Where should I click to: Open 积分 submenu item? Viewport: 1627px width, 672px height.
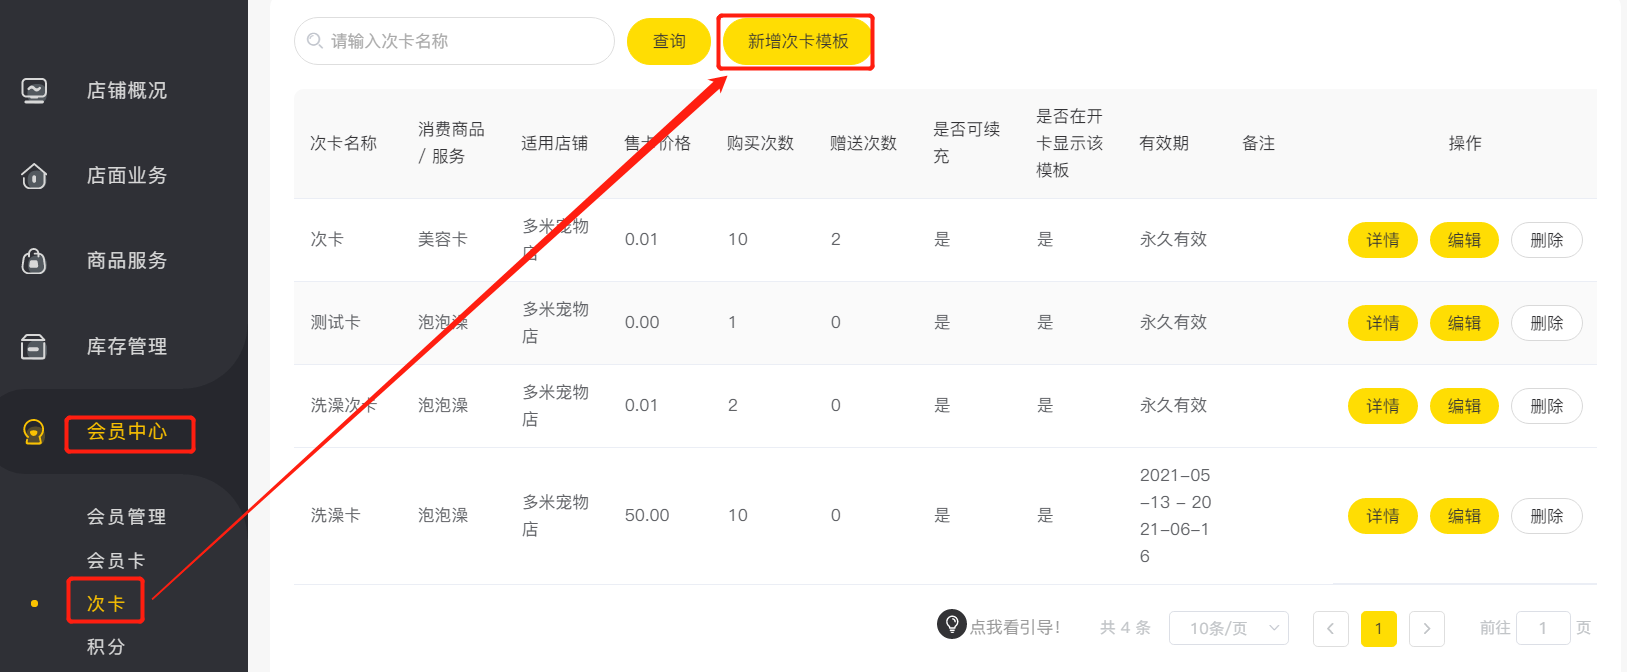106,647
